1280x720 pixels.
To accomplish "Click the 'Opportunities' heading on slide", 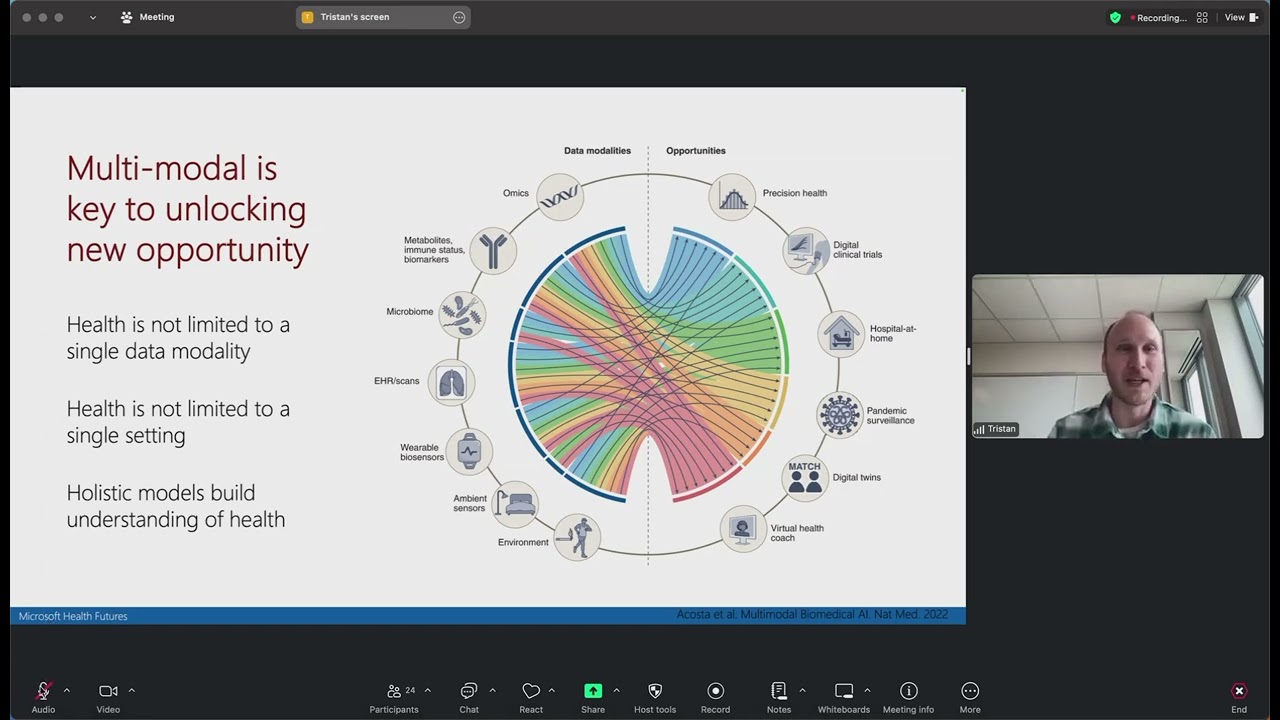I will pyautogui.click(x=696, y=151).
